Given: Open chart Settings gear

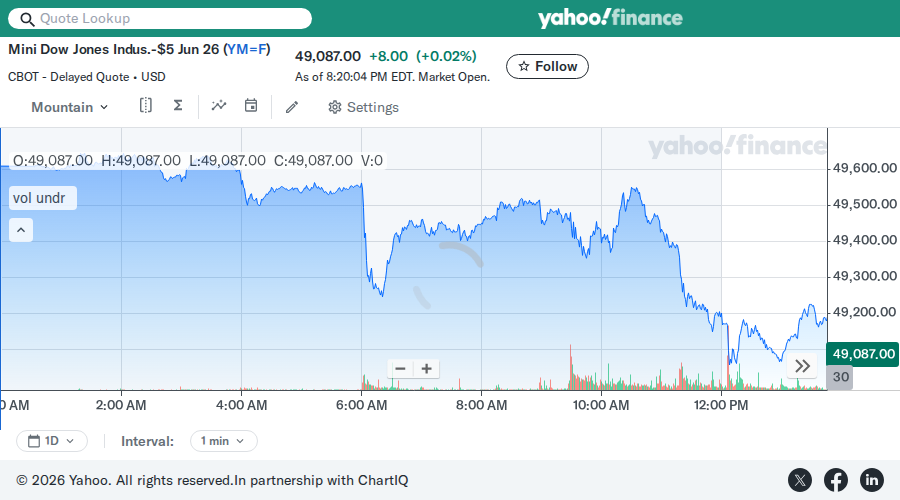Looking at the screenshot, I should [363, 107].
